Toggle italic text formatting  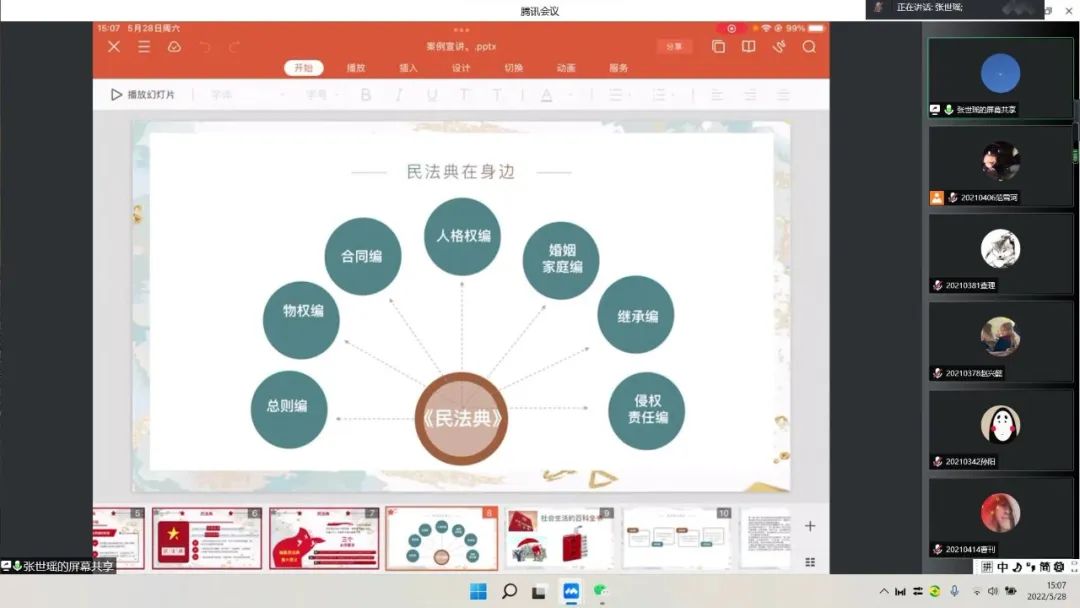click(398, 95)
